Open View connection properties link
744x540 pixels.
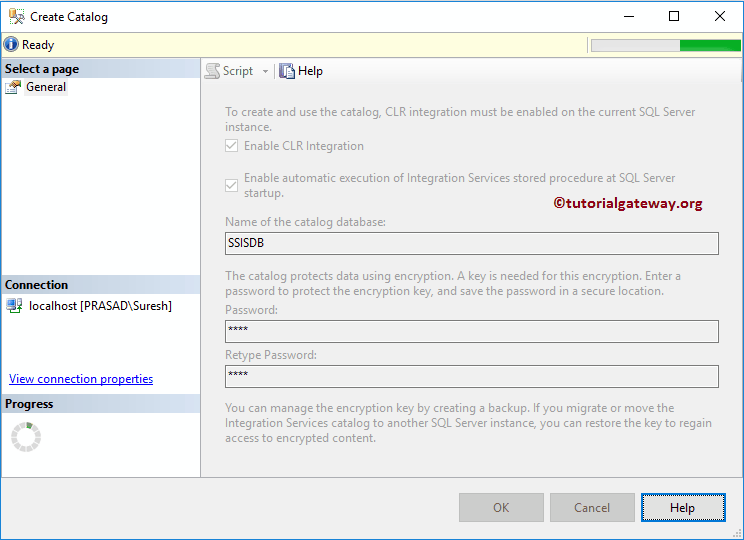(x=81, y=379)
